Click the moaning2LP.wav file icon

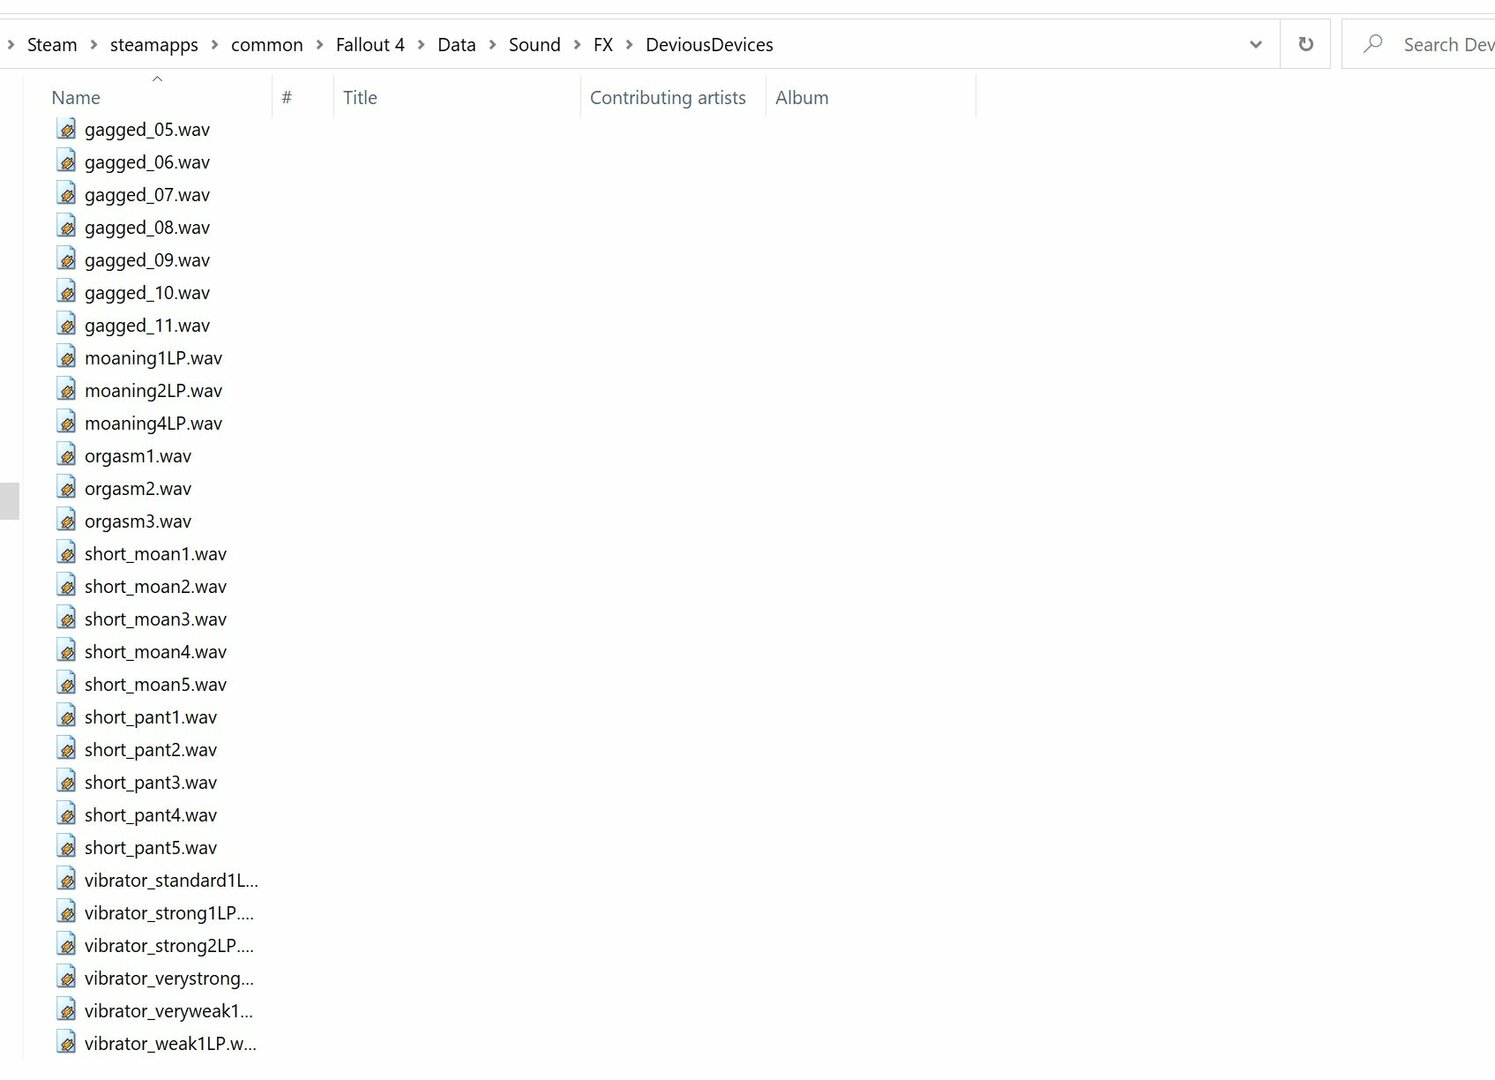pyautogui.click(x=66, y=390)
